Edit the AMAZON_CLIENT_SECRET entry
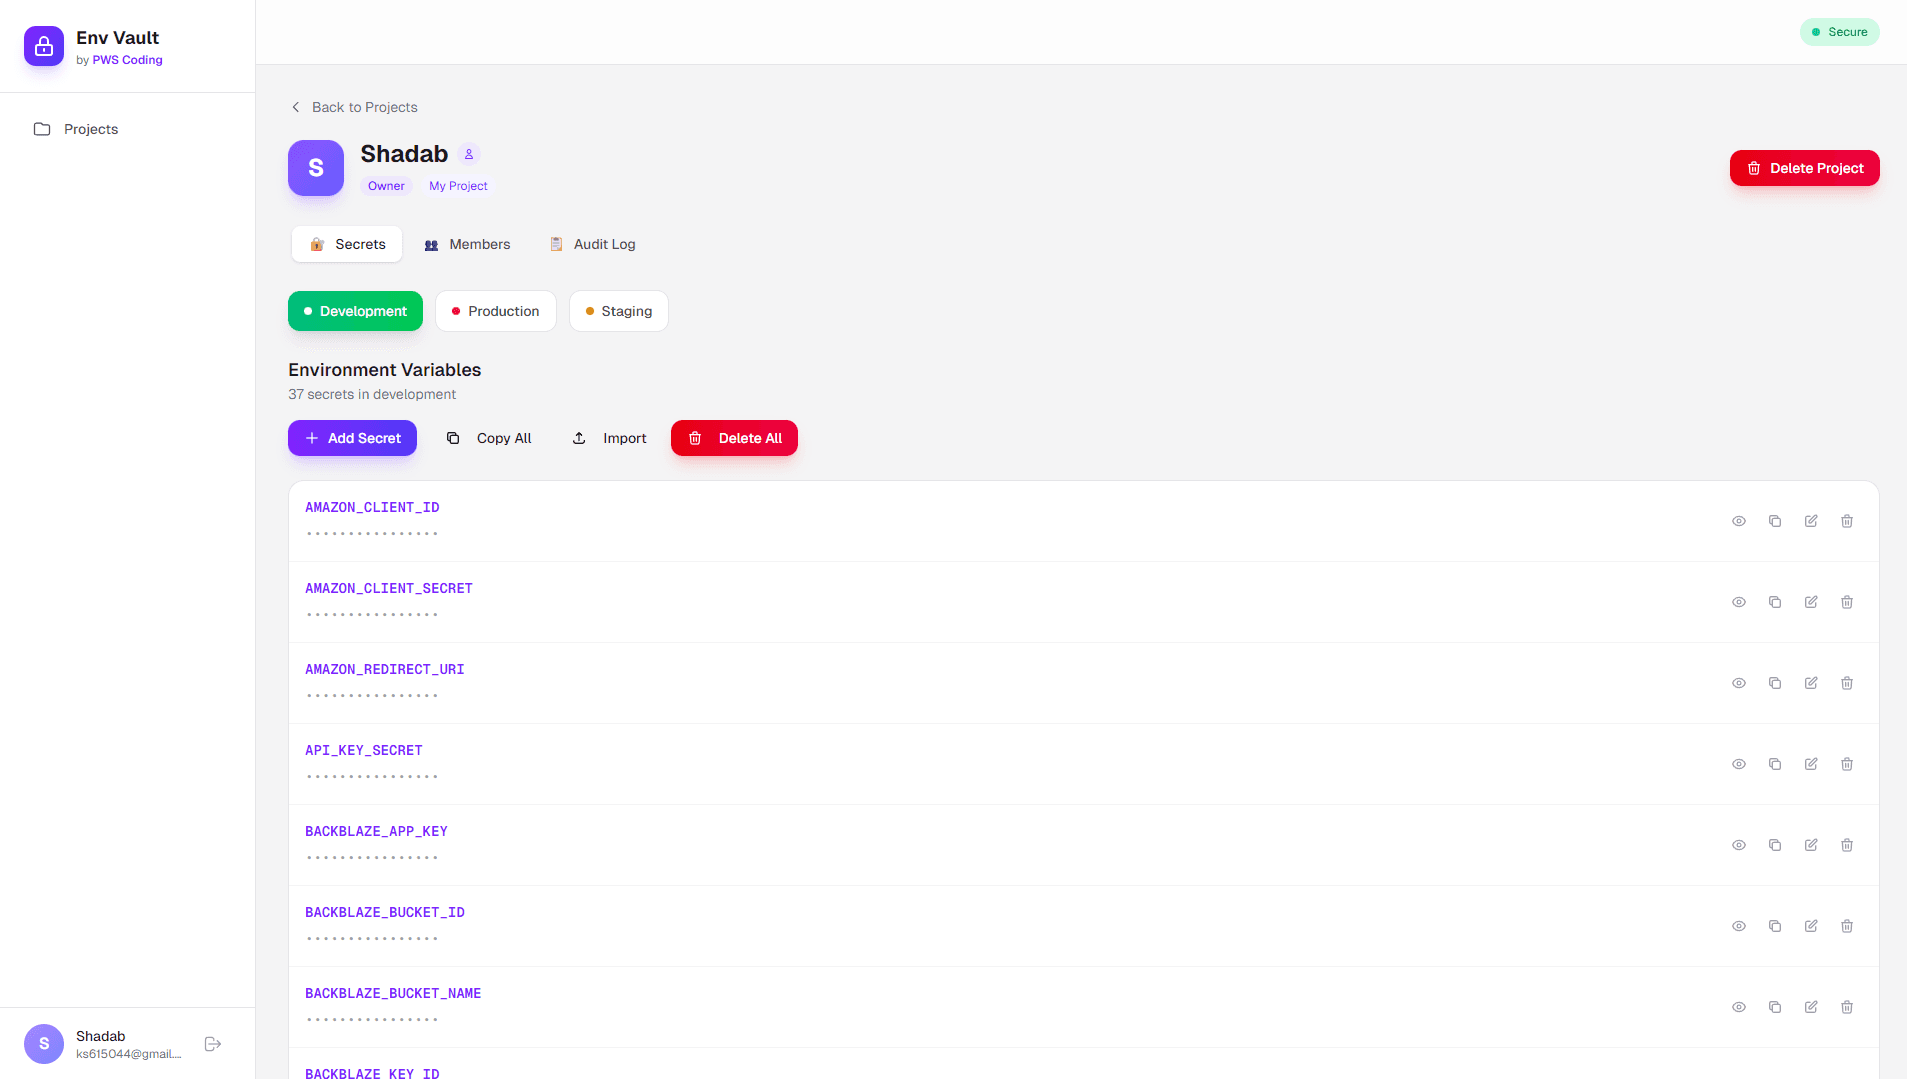 [x=1811, y=602]
